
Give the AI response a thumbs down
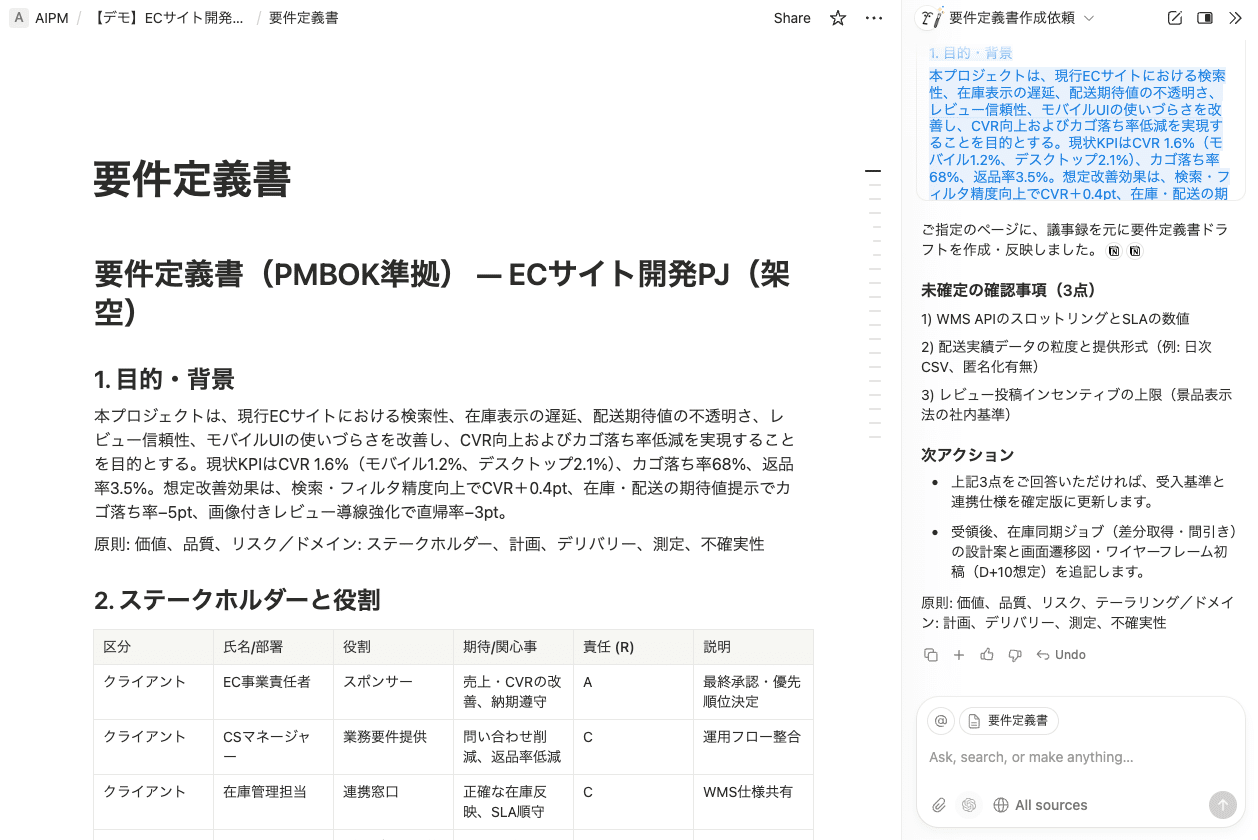point(1015,655)
